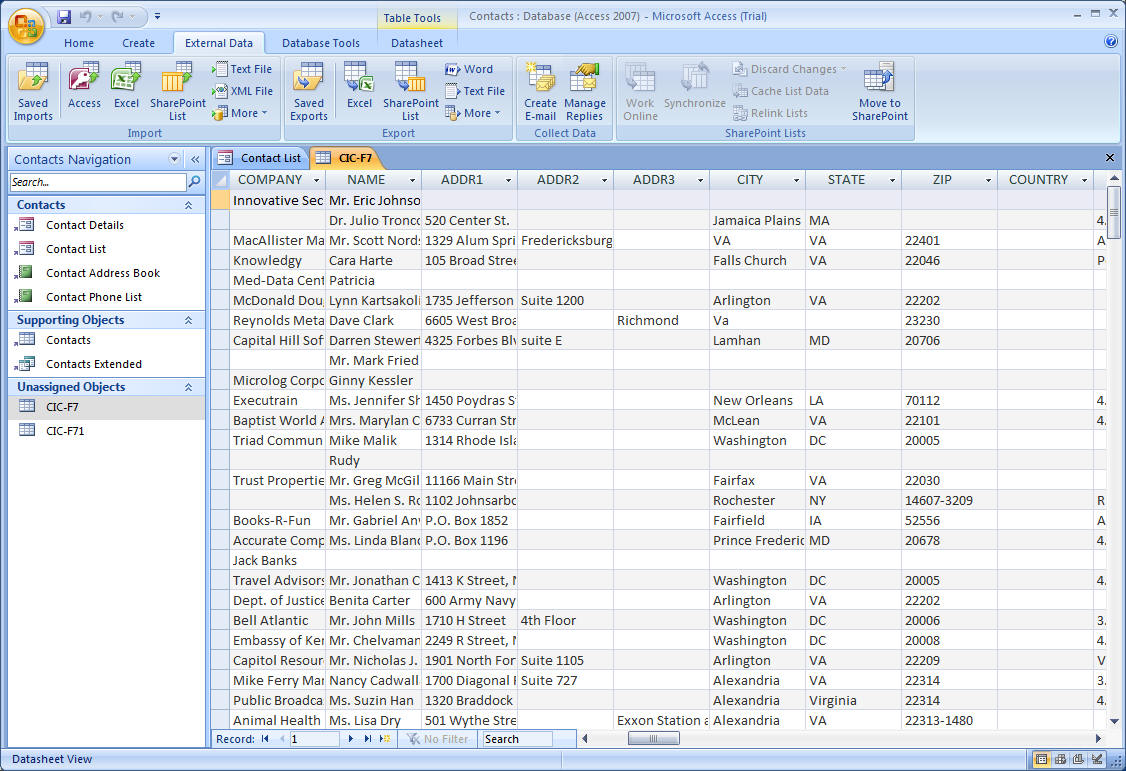Open Contacts Navigation category dropdown

tap(174, 159)
